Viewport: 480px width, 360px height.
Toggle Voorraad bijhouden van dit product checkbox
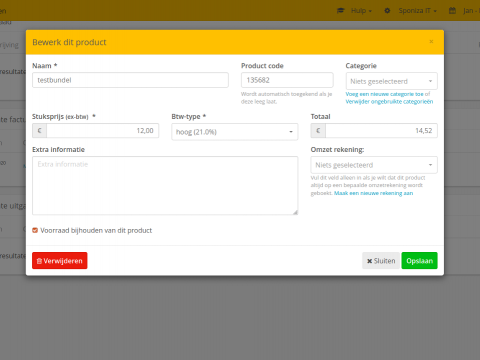pos(35,230)
